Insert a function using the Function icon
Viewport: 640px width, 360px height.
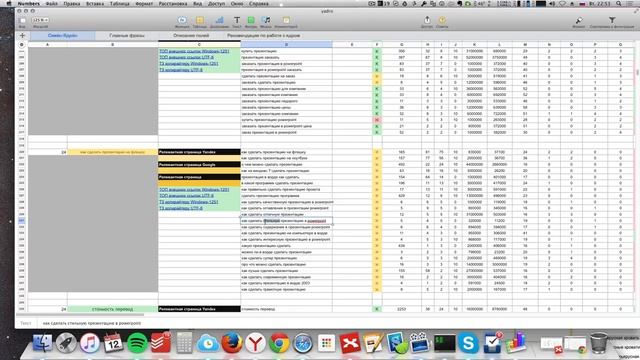click(182, 20)
